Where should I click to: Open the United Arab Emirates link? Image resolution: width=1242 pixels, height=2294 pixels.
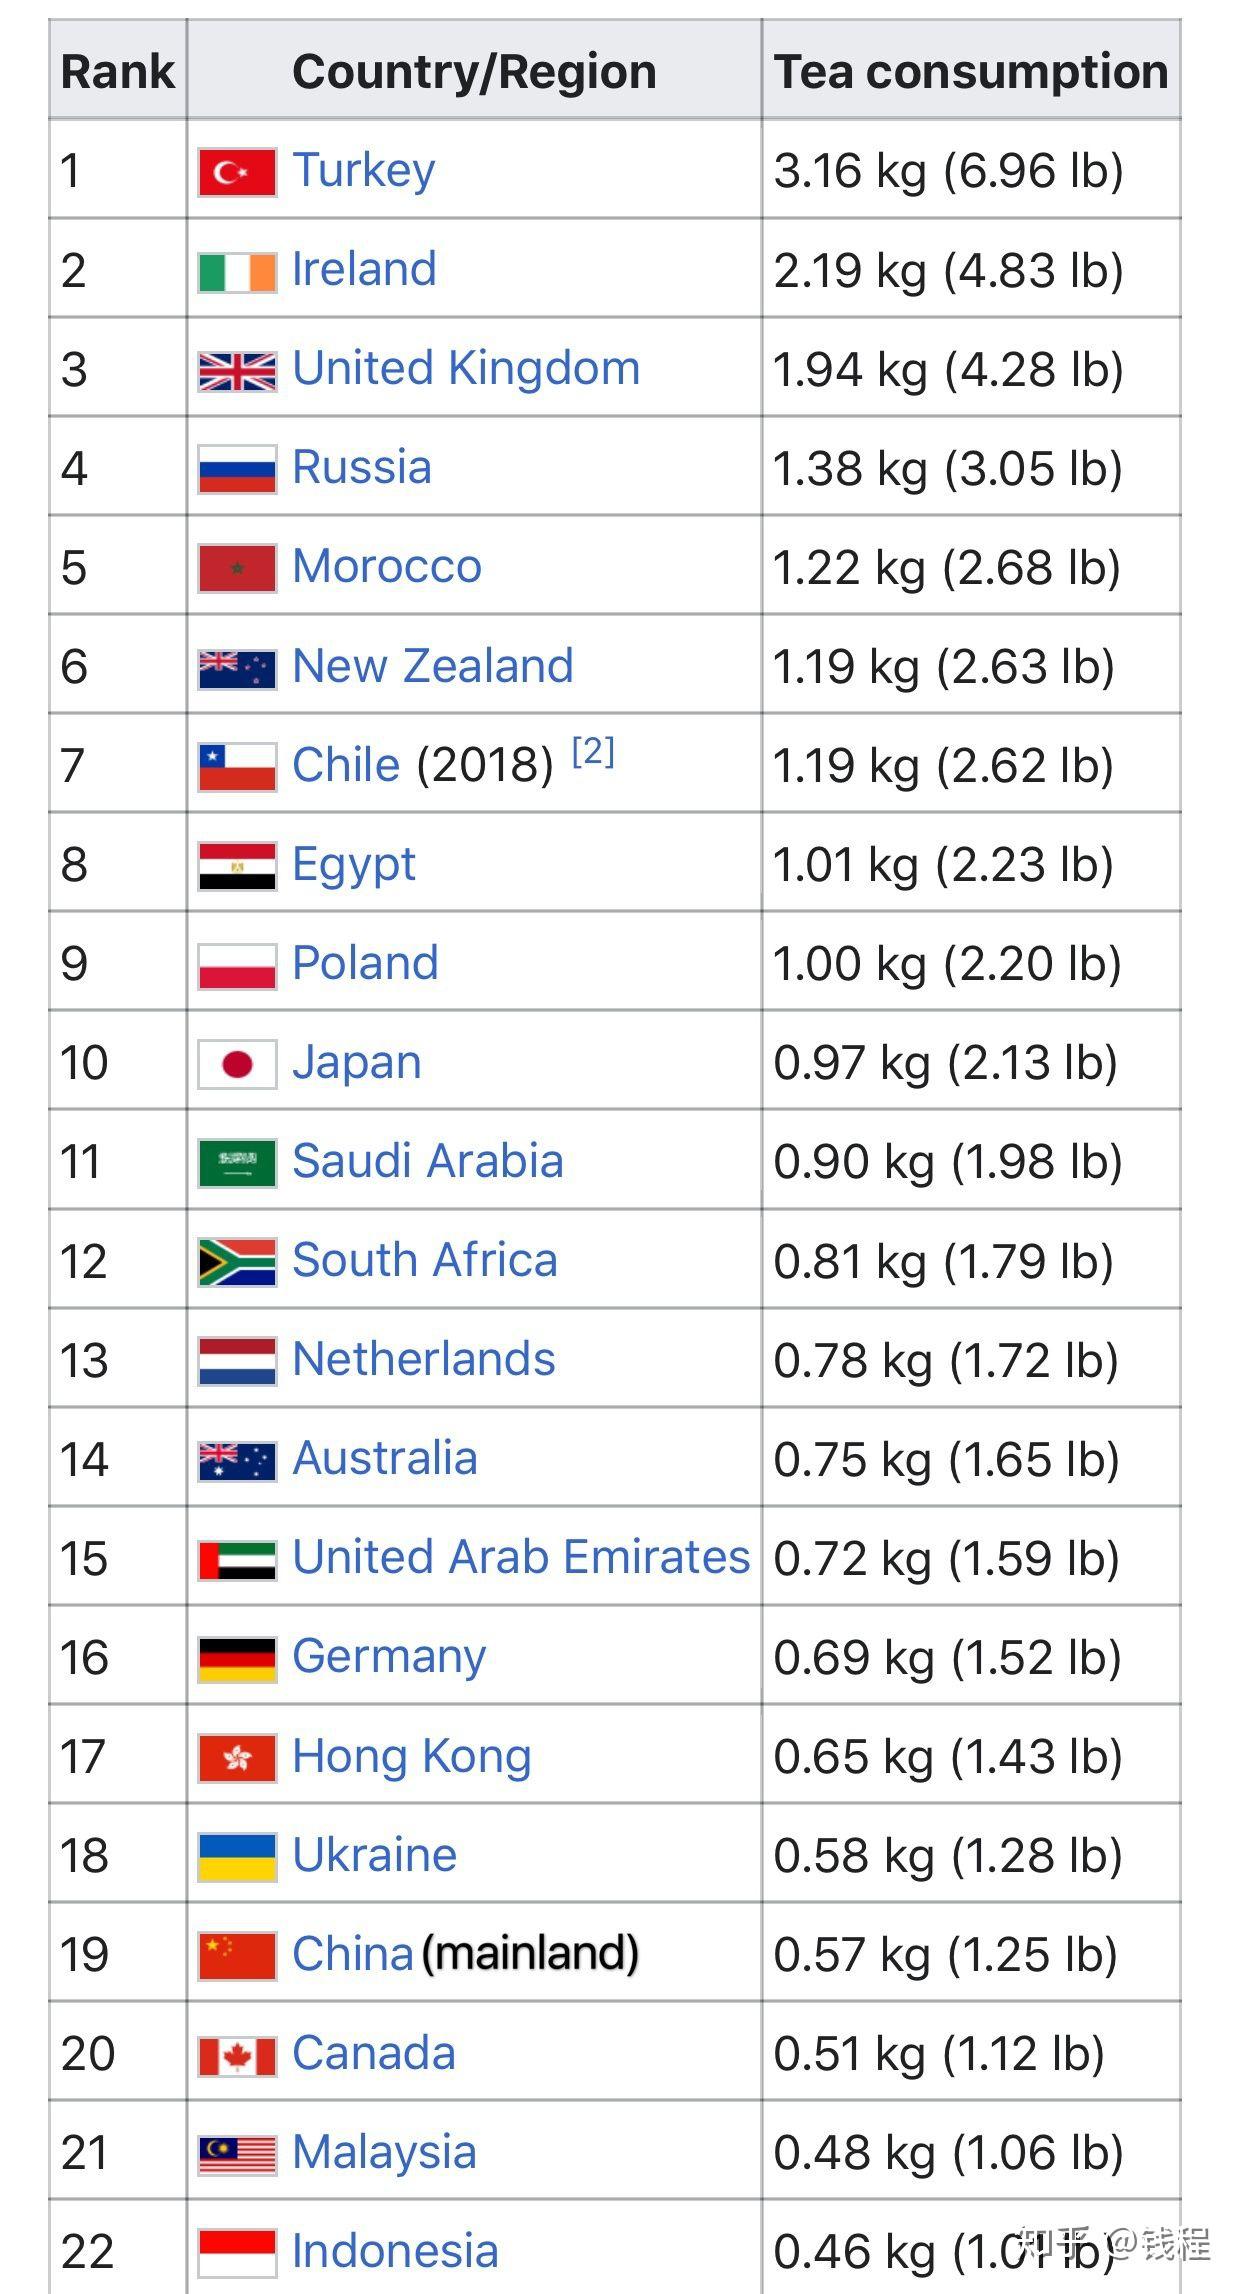coord(520,1558)
